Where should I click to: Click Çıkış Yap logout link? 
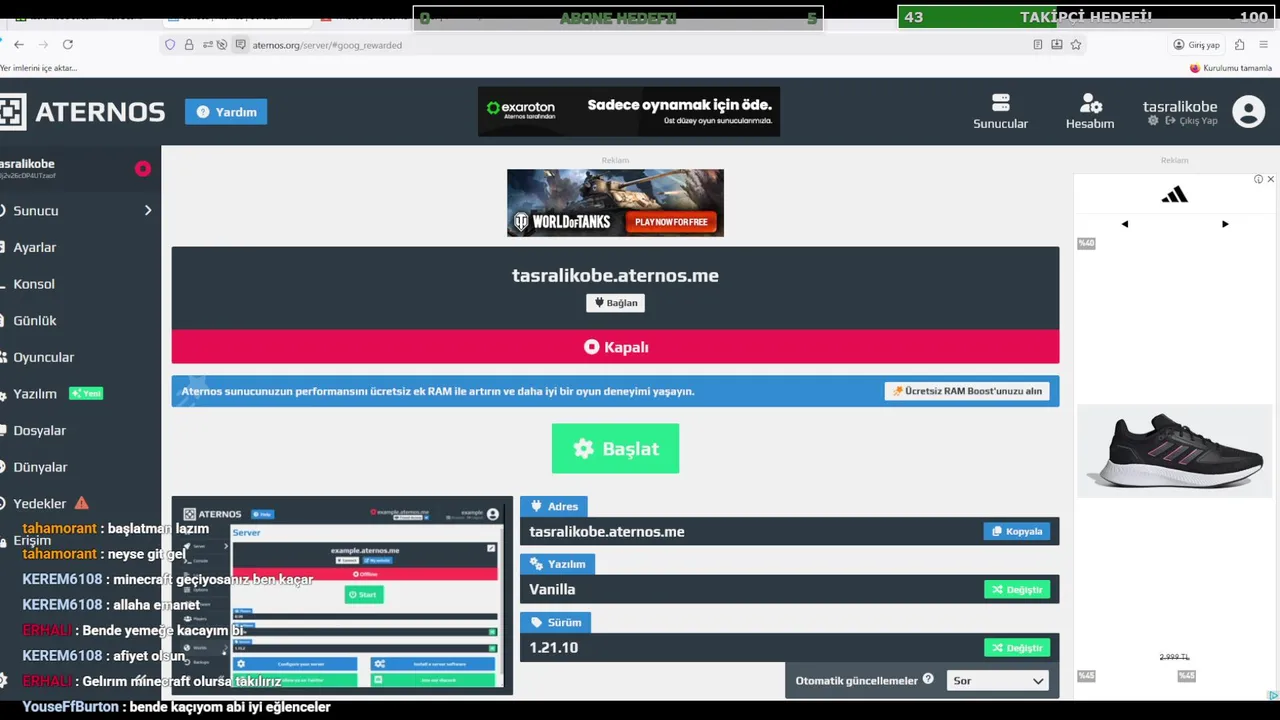tap(1190, 121)
